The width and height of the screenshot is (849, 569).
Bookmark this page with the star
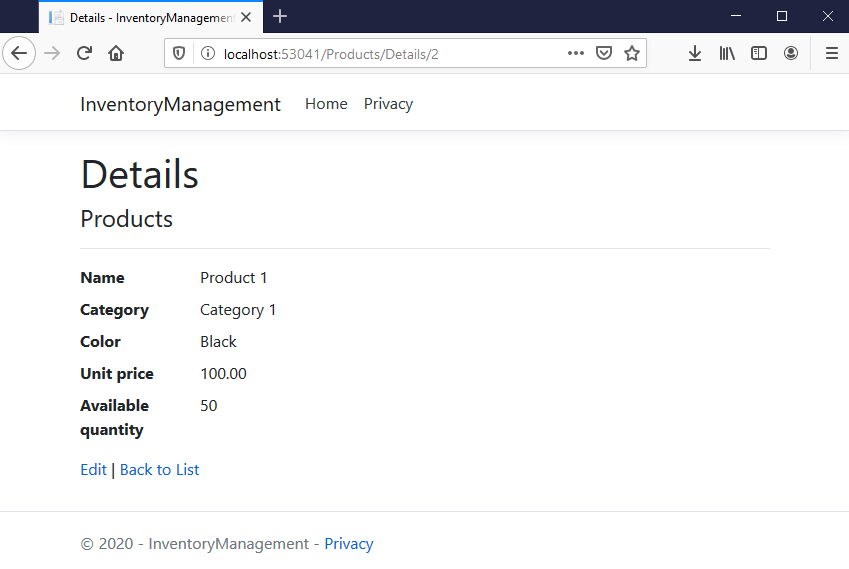[x=632, y=54]
